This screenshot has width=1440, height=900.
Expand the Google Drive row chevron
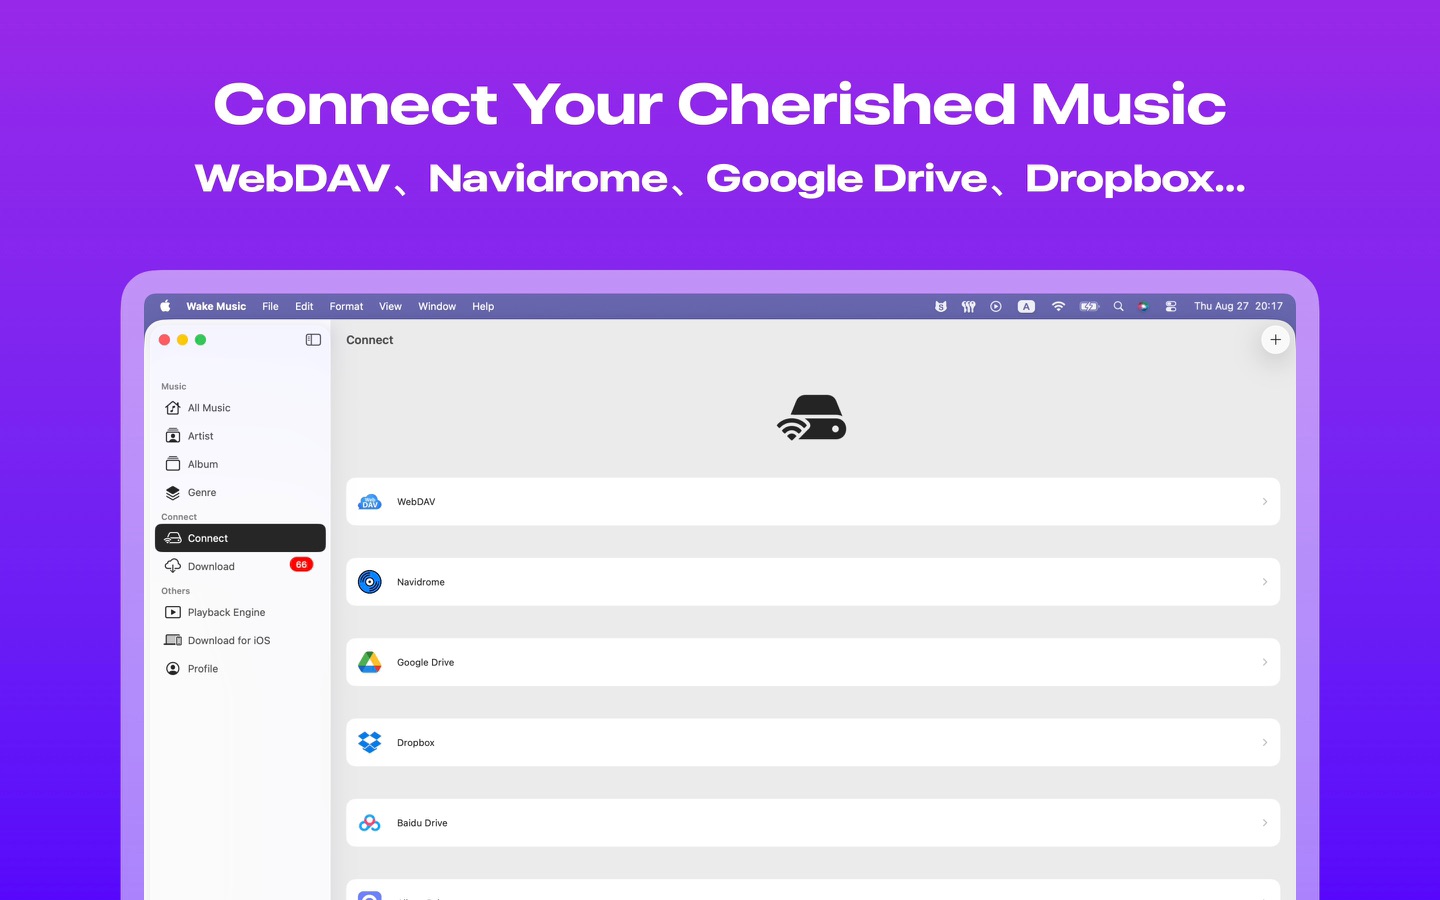pyautogui.click(x=1265, y=662)
